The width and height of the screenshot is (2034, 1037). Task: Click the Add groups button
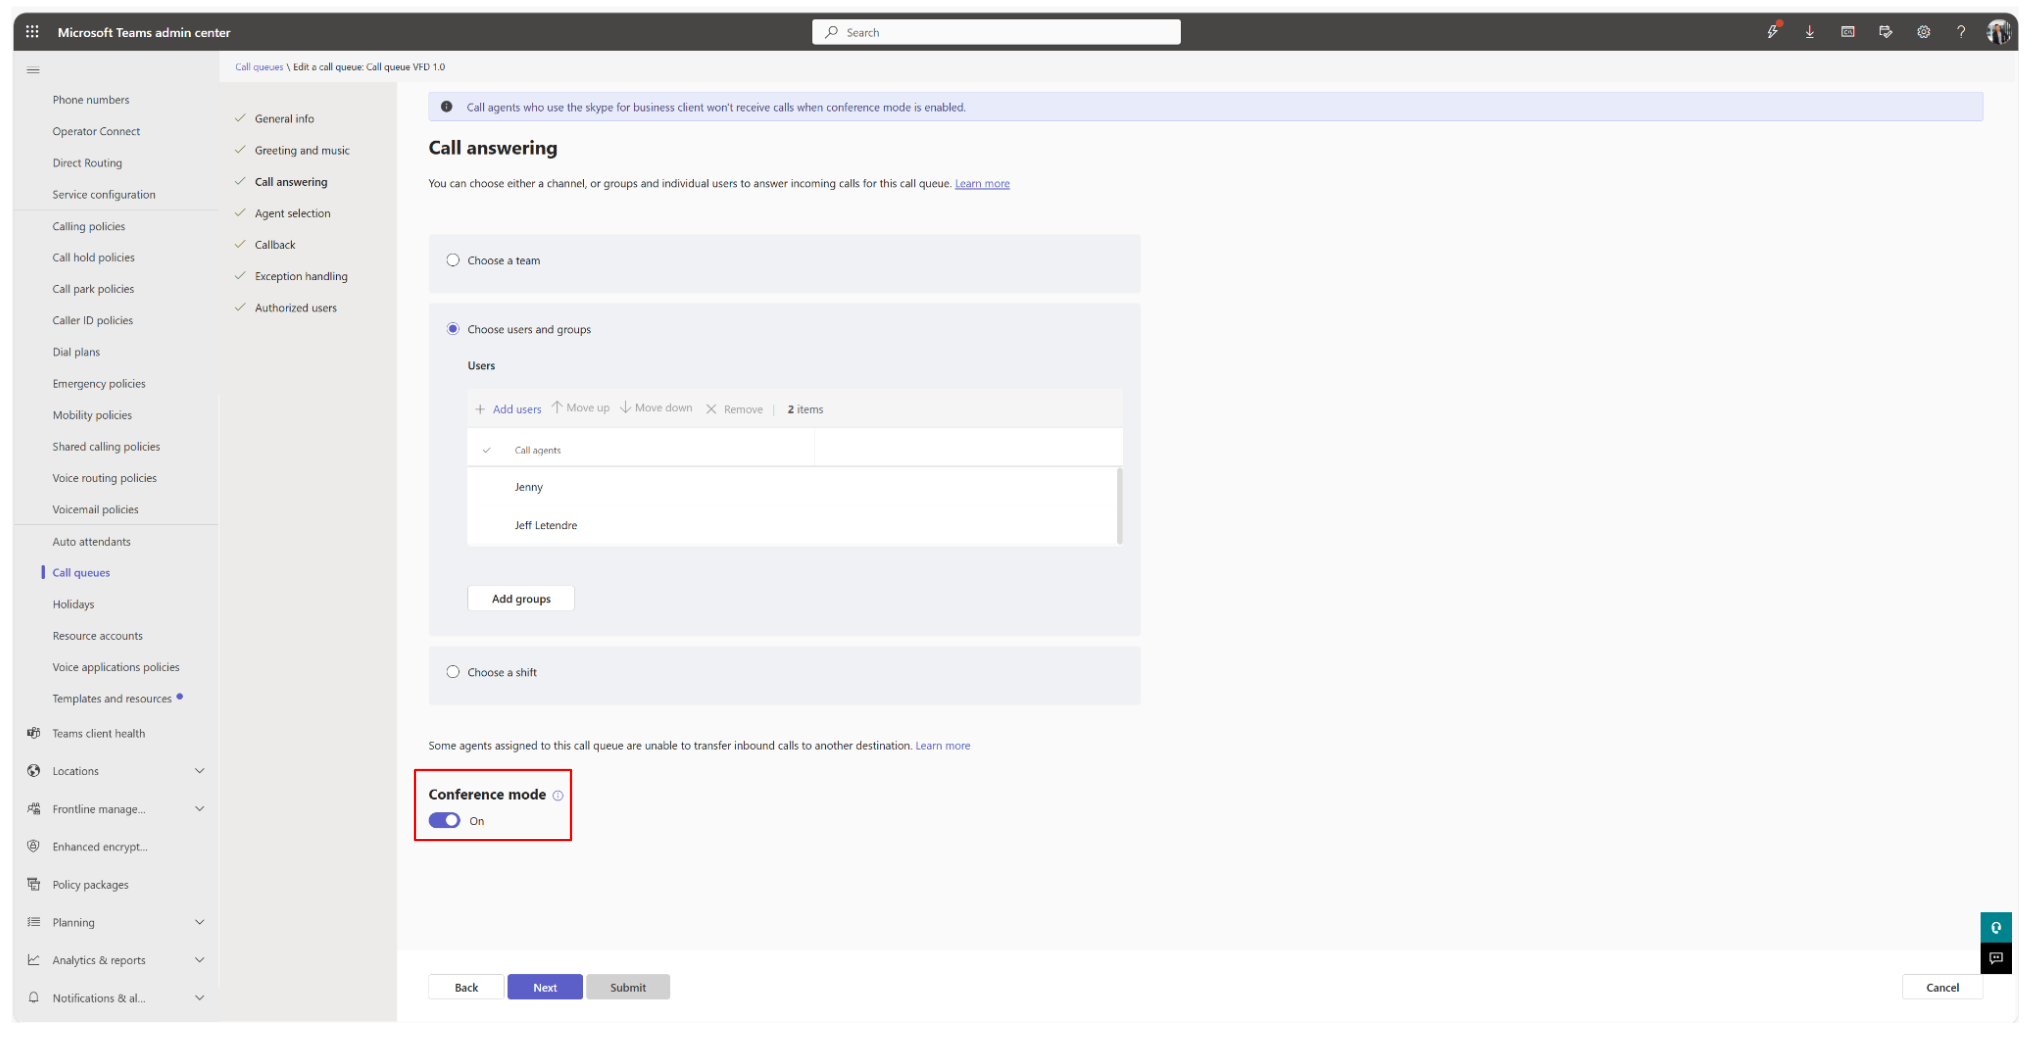pos(521,599)
